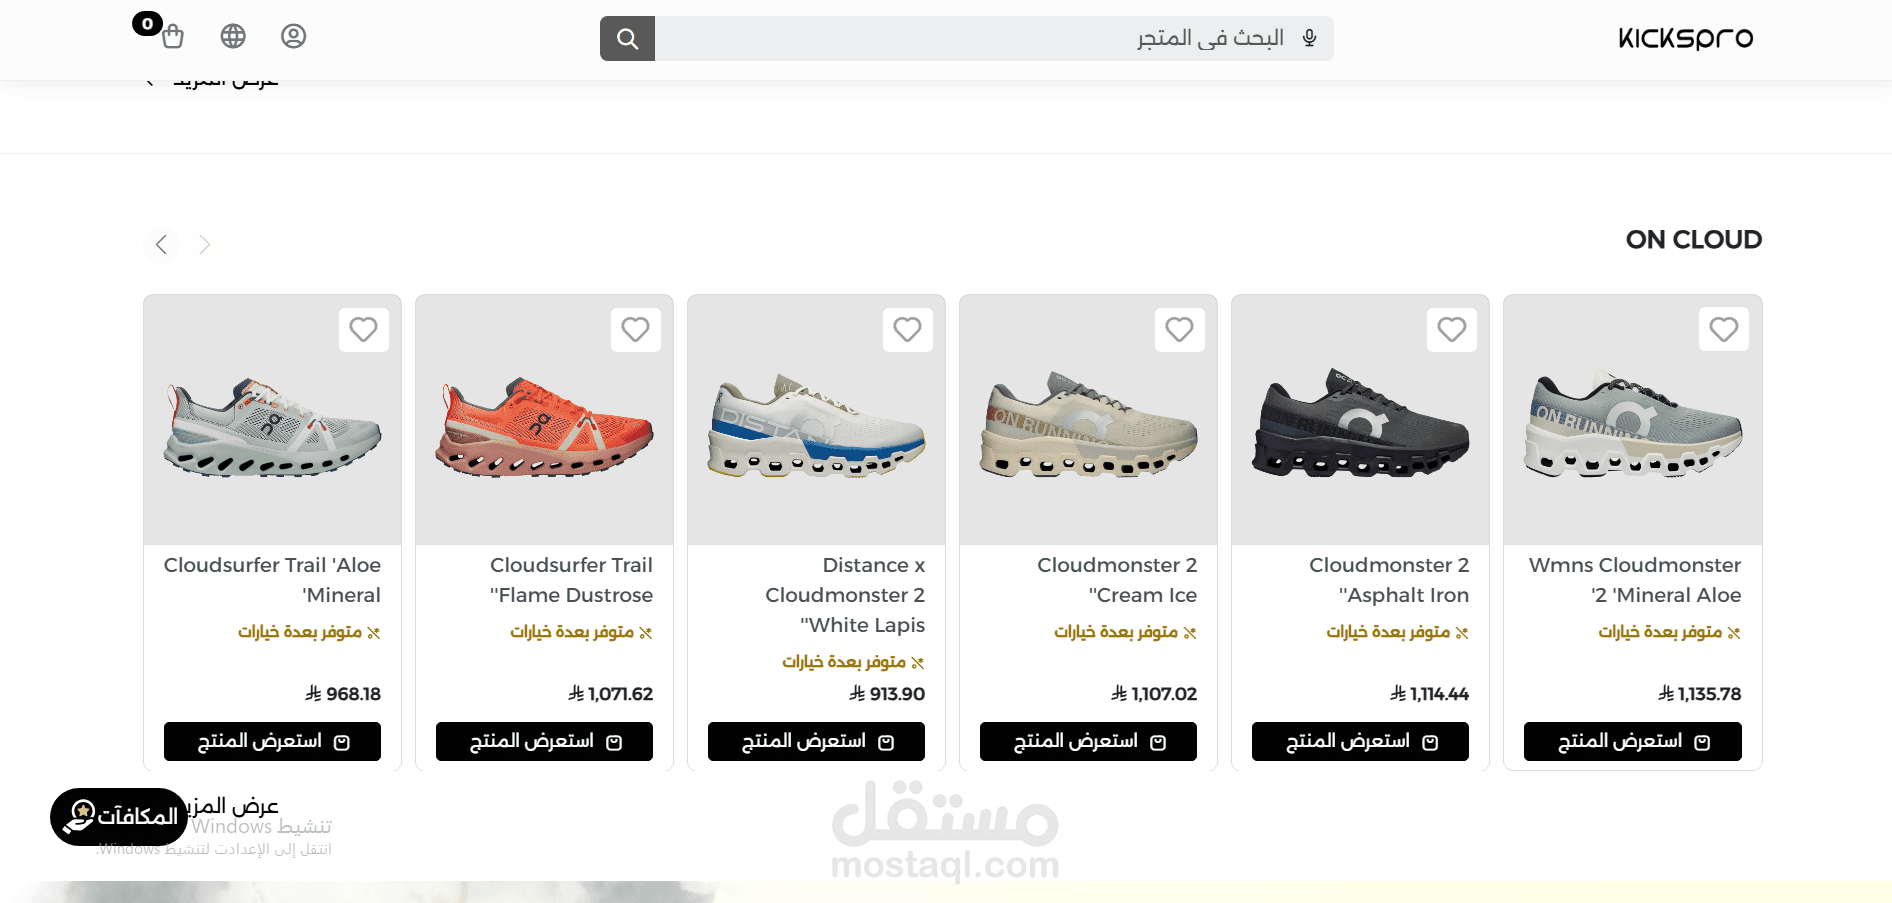Heart the Distance x Cloudmonster 2 shoe
The height and width of the screenshot is (903, 1892).
coord(908,329)
